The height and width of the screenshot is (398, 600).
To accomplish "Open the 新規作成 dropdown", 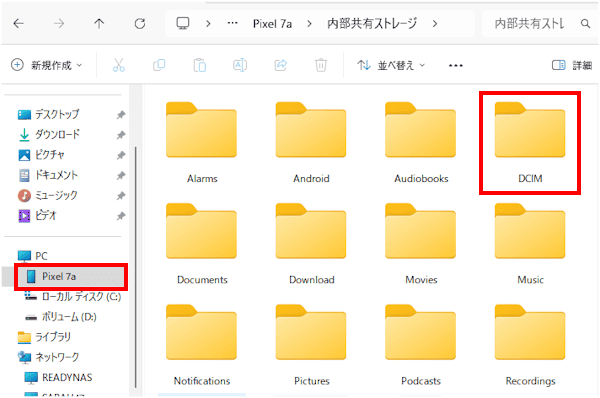I will pyautogui.click(x=47, y=65).
